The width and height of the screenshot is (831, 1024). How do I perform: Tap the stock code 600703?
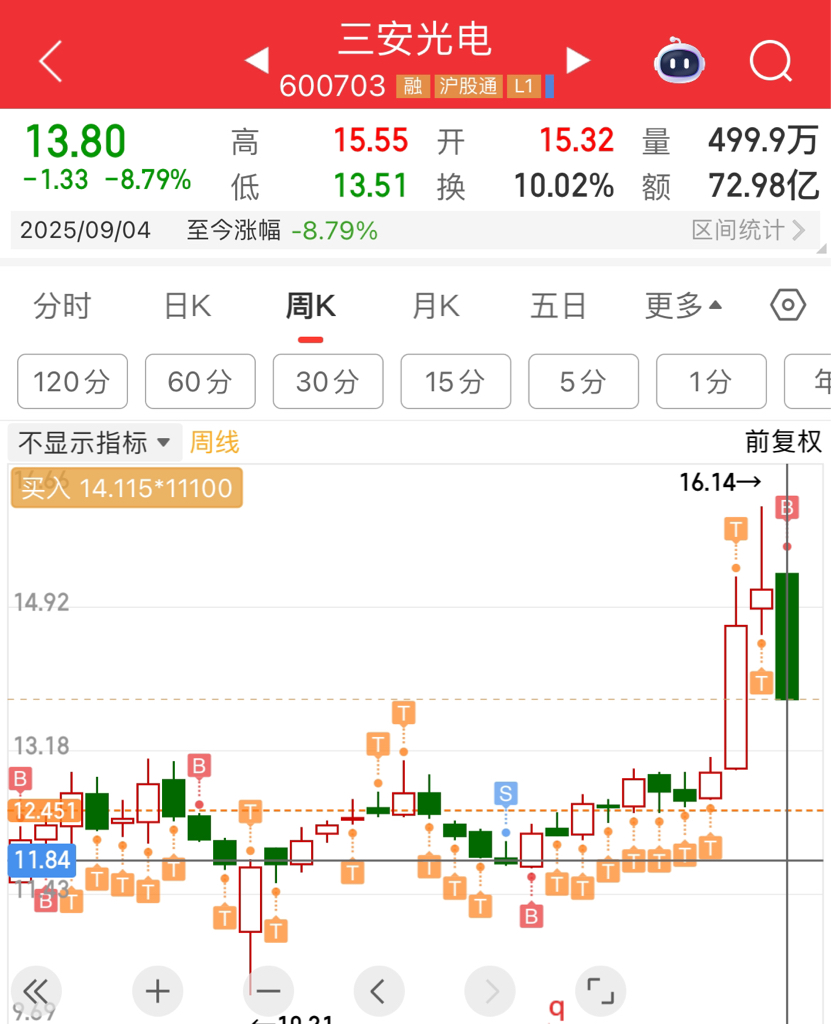tap(333, 86)
